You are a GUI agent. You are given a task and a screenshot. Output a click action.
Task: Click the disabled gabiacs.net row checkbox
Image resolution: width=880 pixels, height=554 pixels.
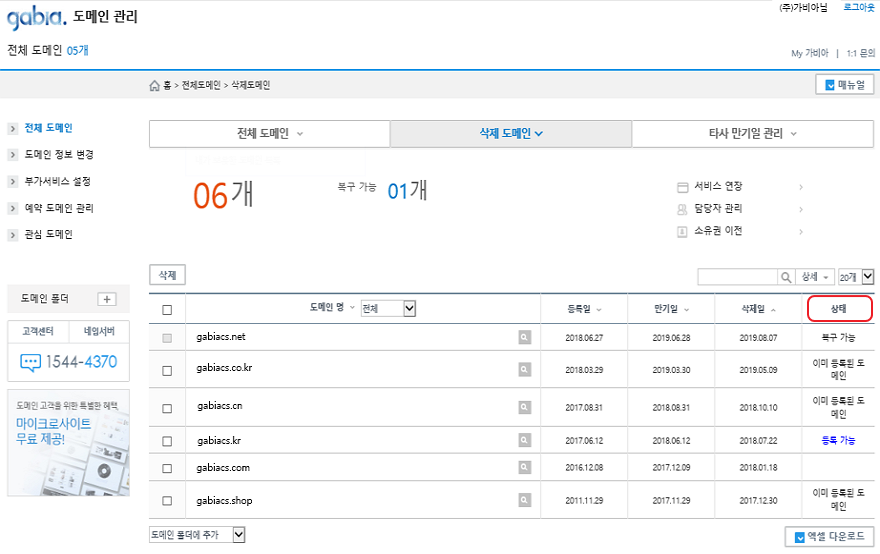point(167,338)
